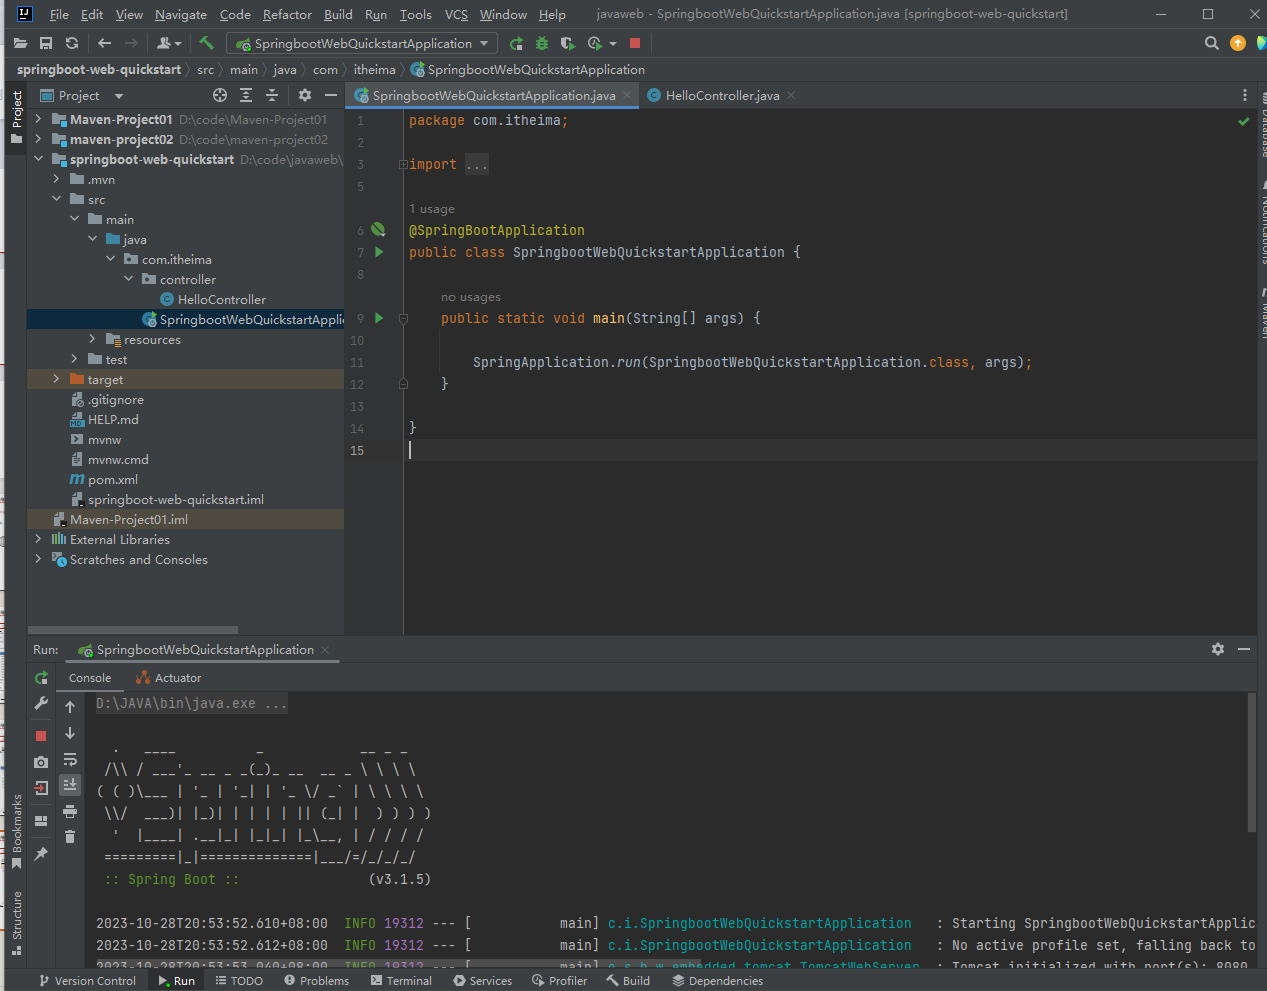Expand Maven-Project01 tree node
1267x991 pixels.
coord(38,119)
